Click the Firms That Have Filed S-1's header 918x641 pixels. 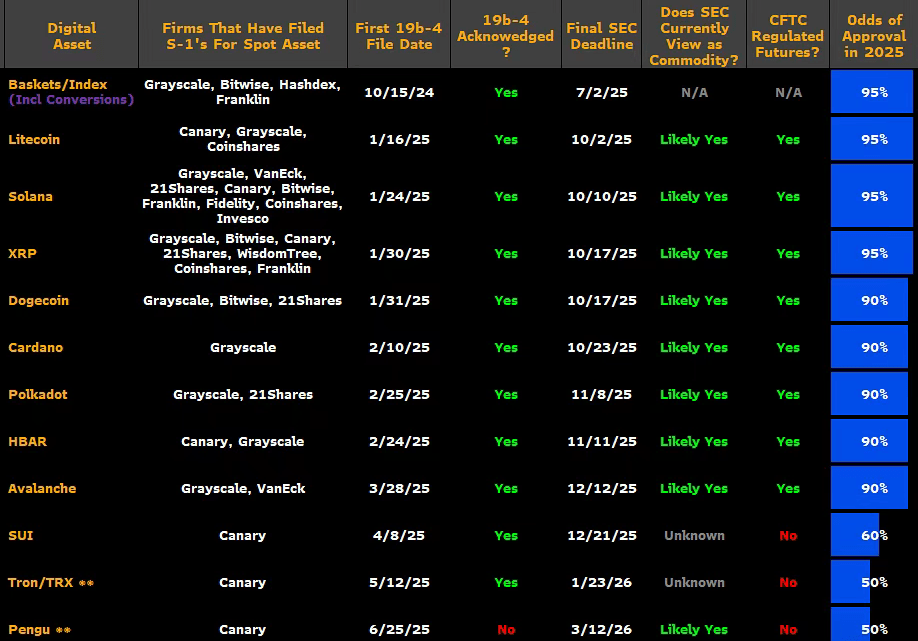click(243, 36)
